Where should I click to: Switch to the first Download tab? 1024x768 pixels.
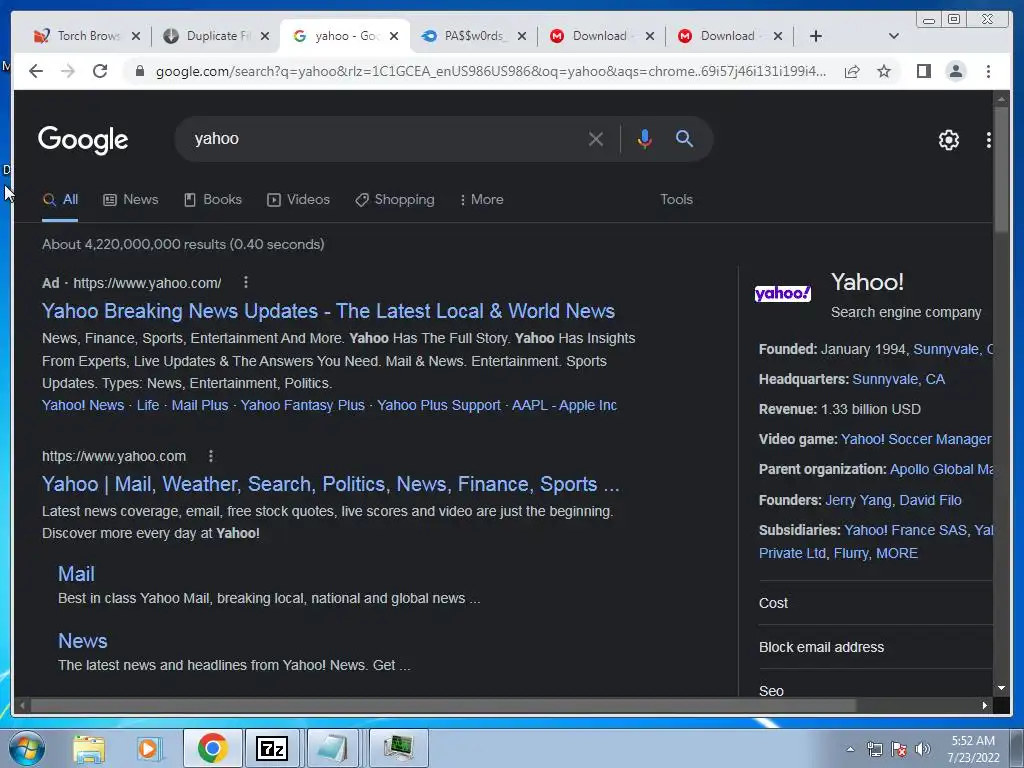click(599, 36)
